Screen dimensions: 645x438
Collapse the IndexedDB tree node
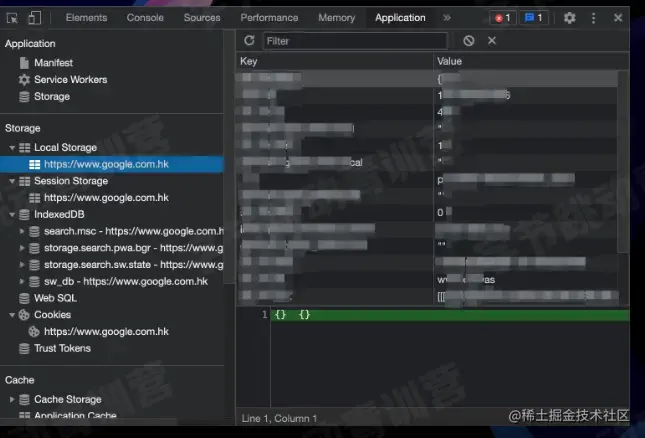pyautogui.click(x=12, y=215)
